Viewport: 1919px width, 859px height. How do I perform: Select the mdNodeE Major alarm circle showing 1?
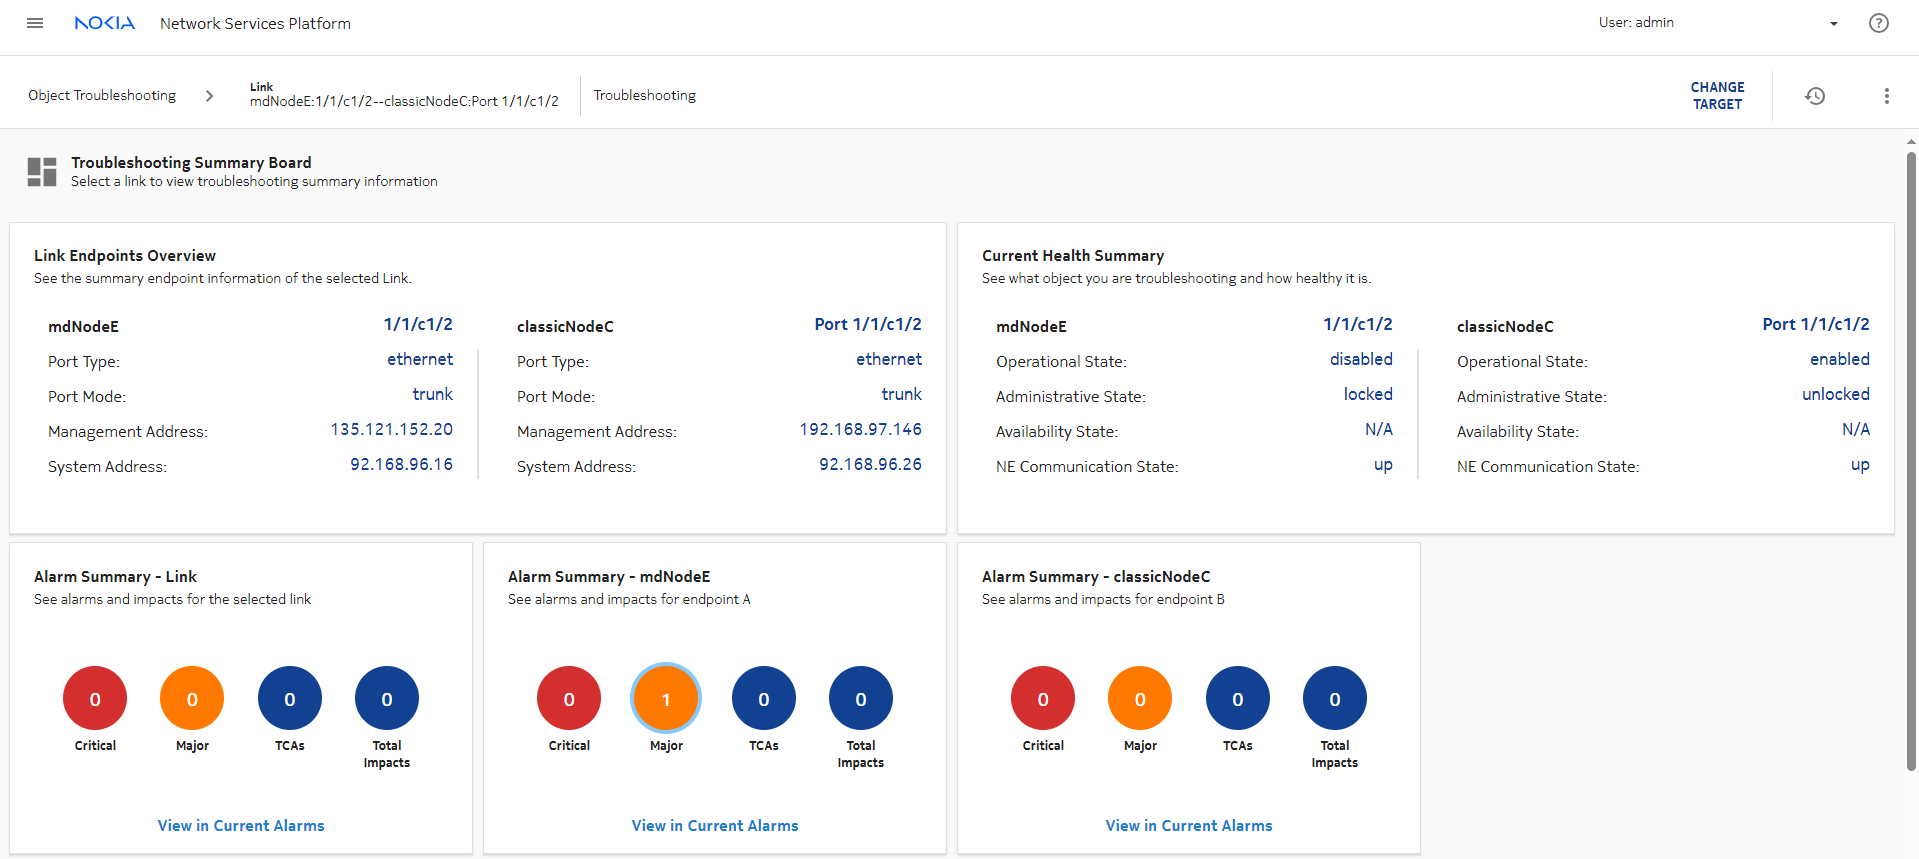click(666, 698)
